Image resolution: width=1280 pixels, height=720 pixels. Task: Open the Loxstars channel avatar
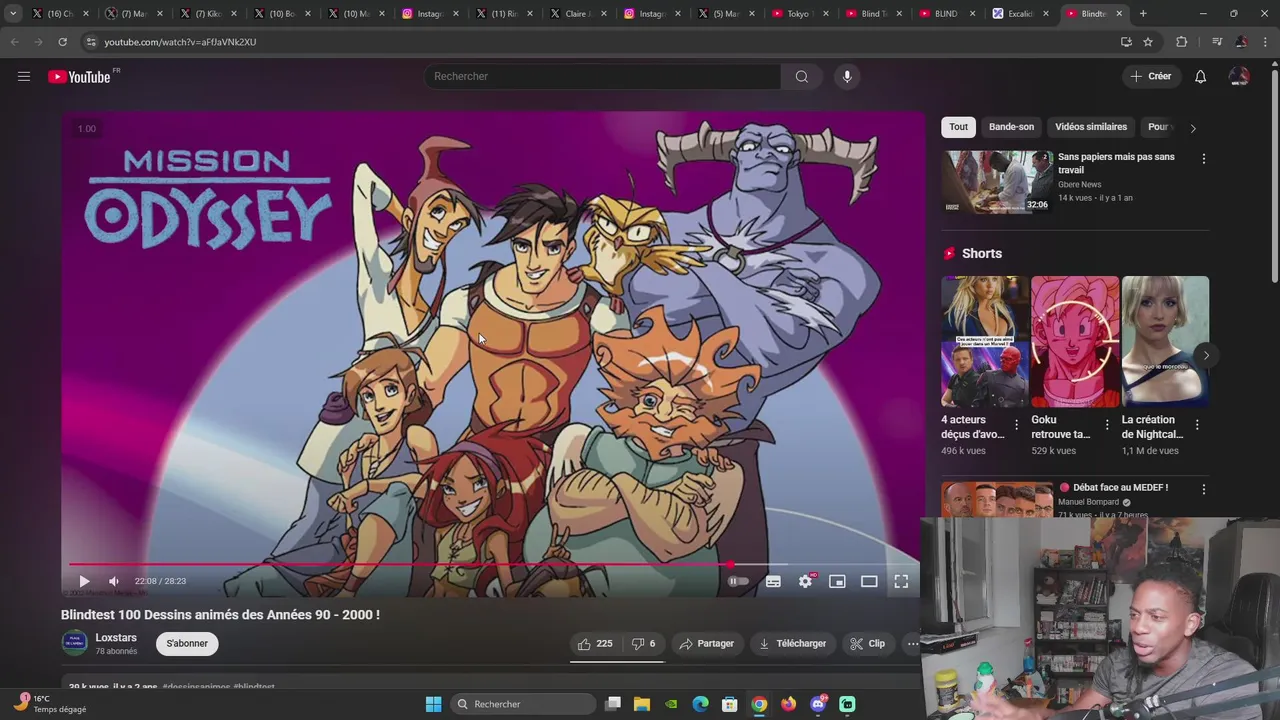[x=74, y=643]
